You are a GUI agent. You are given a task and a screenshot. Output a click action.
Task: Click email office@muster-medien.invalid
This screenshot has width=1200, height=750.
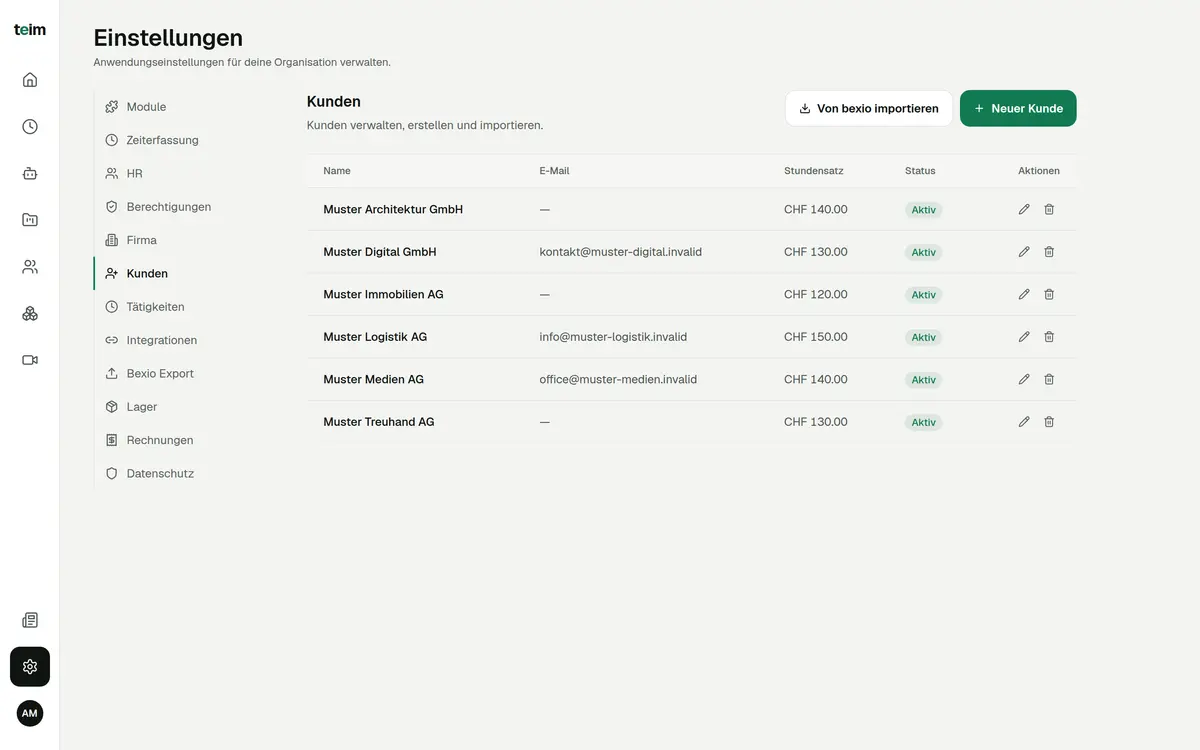(618, 379)
